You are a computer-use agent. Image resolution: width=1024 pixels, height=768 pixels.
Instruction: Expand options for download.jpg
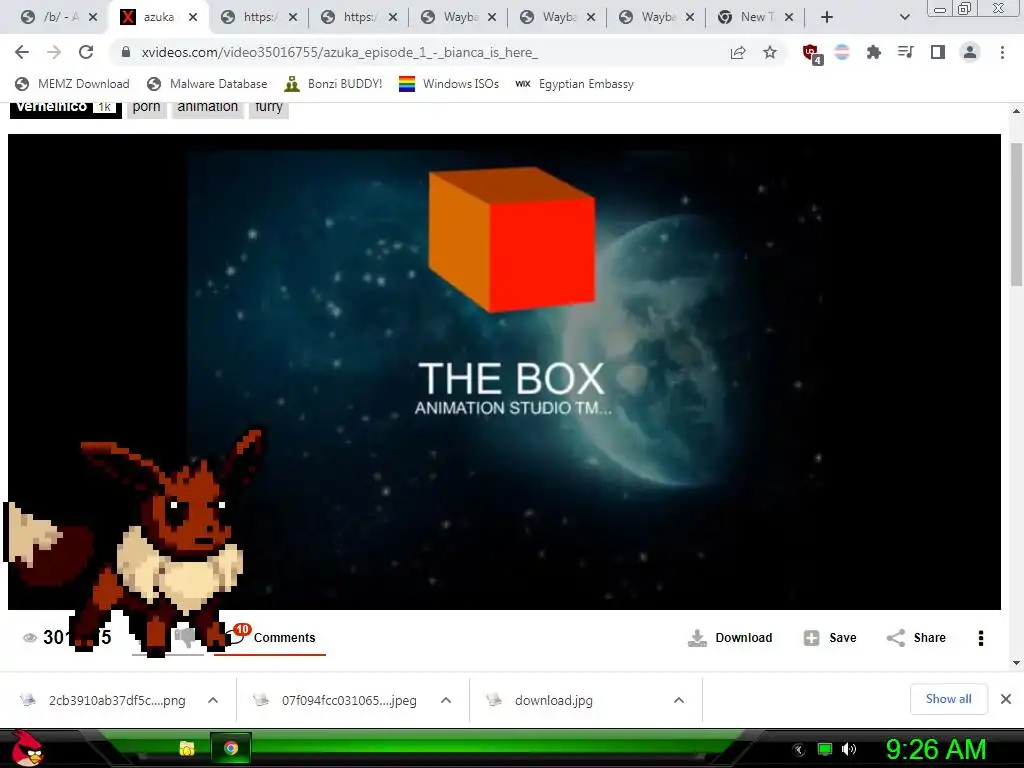(679, 700)
